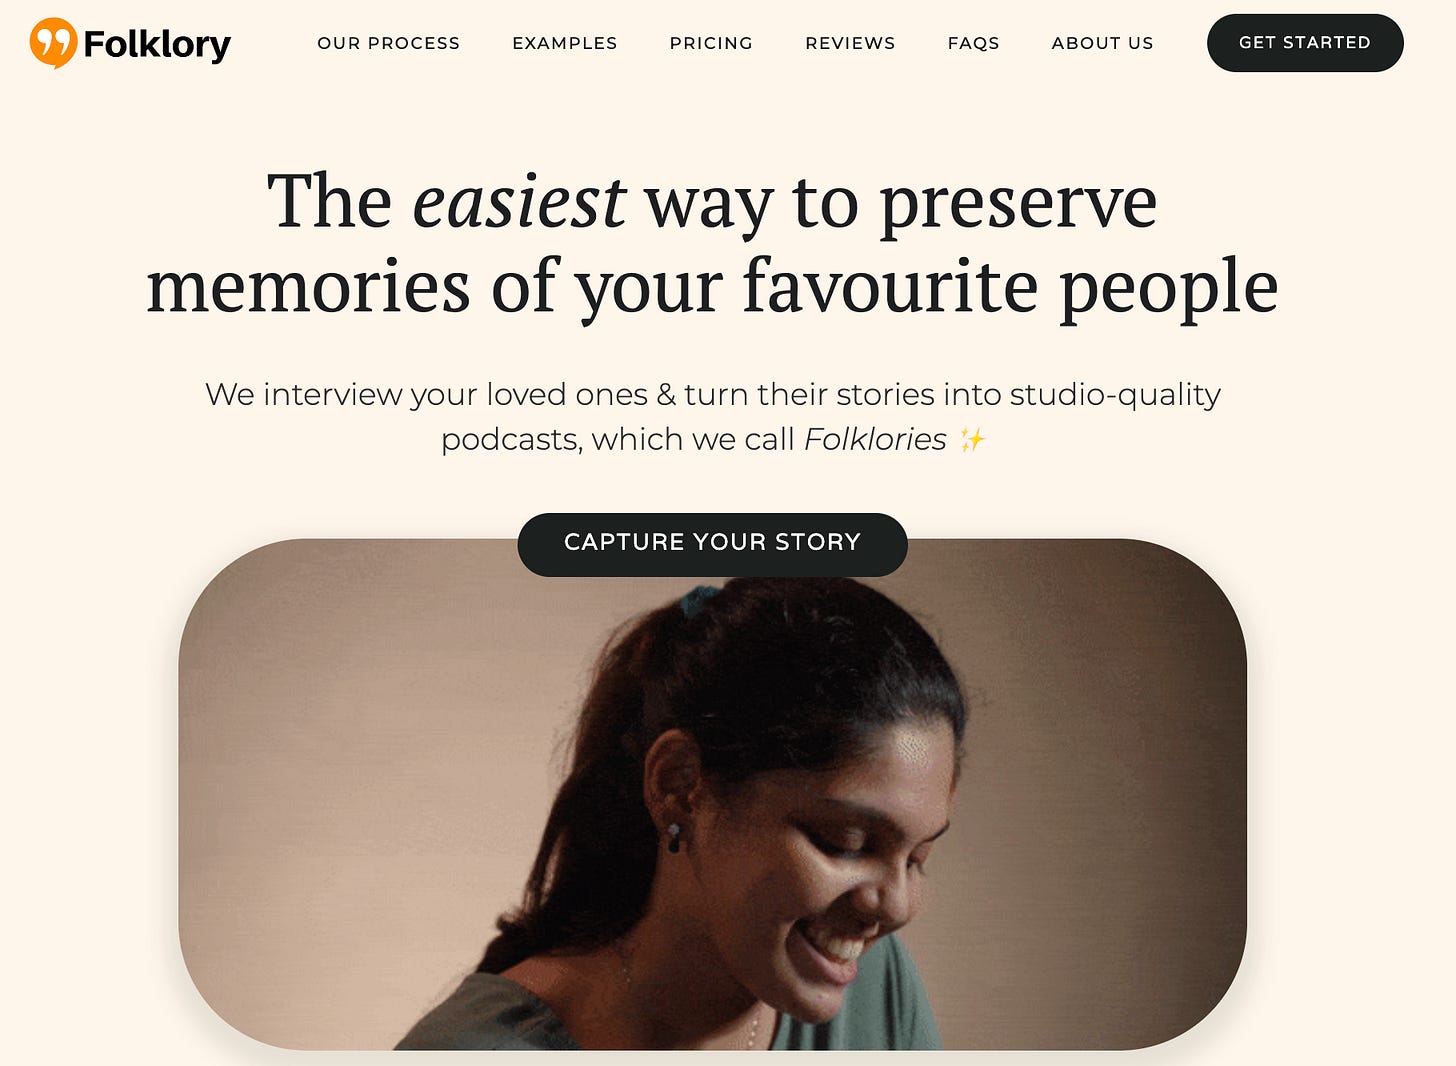This screenshot has height=1066, width=1456.
Task: Click the teal hair tie in photo
Action: tap(699, 599)
